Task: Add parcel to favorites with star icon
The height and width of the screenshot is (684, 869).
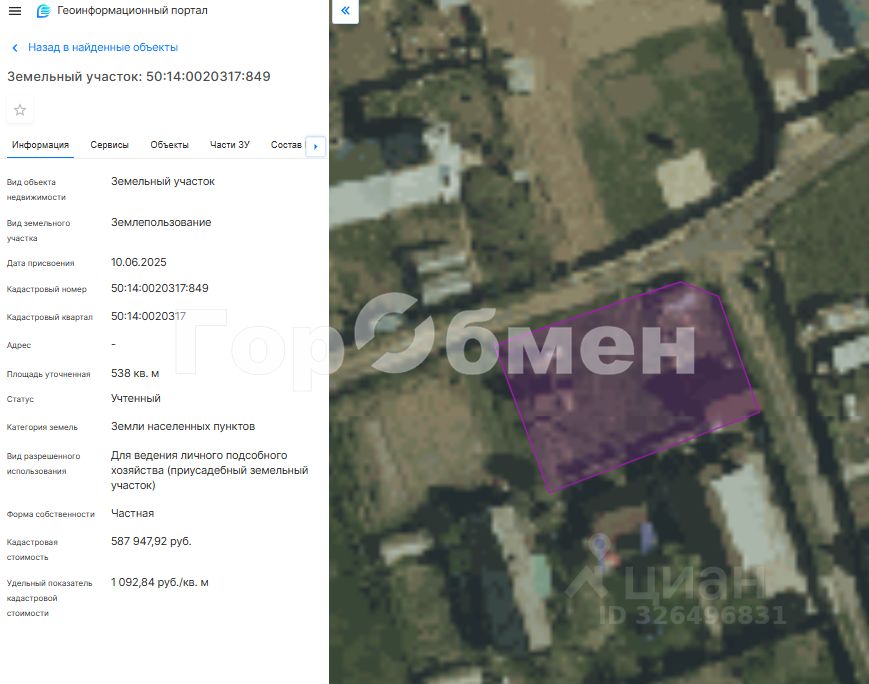Action: [20, 110]
